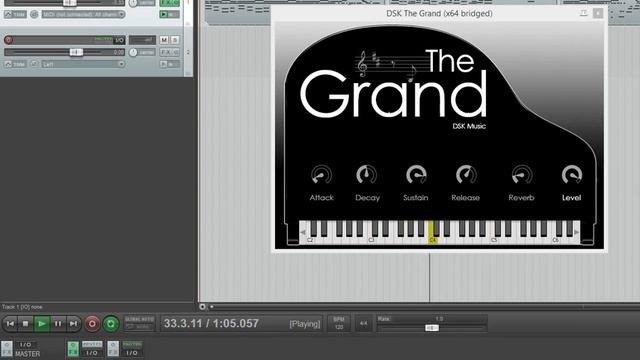Screen dimensions: 640x360
Task: Arm the second track for recording
Action: pos(8,40)
